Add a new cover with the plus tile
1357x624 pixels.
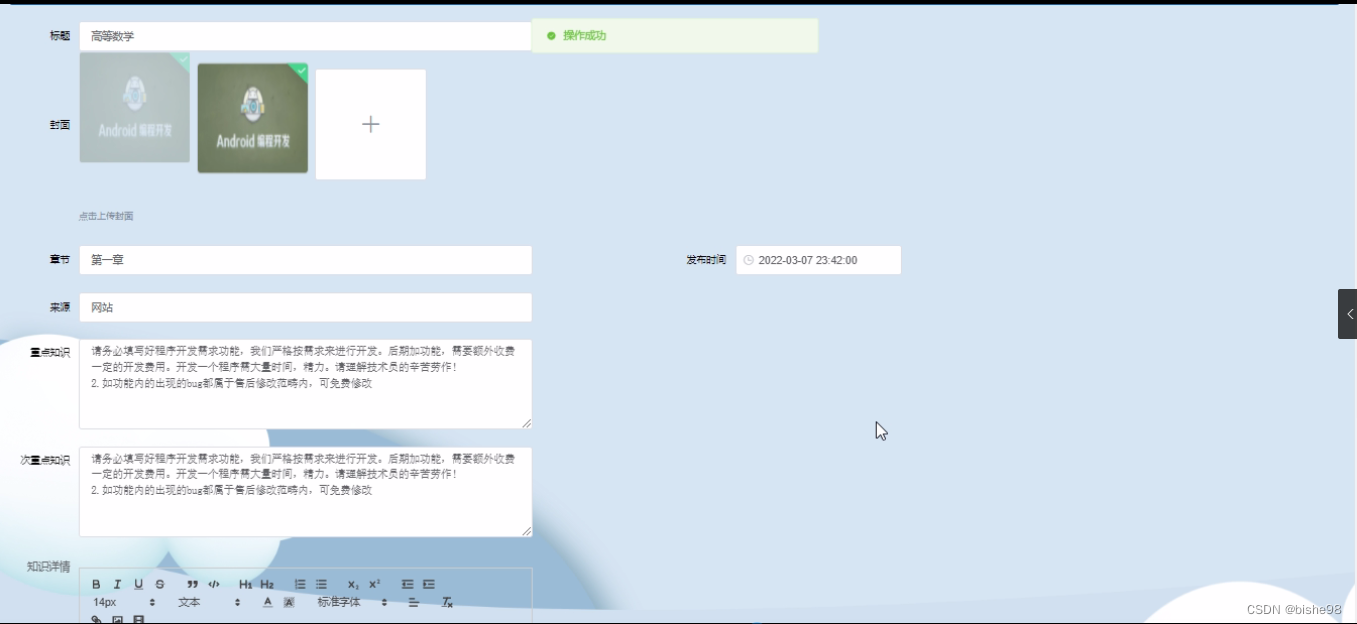click(x=371, y=124)
